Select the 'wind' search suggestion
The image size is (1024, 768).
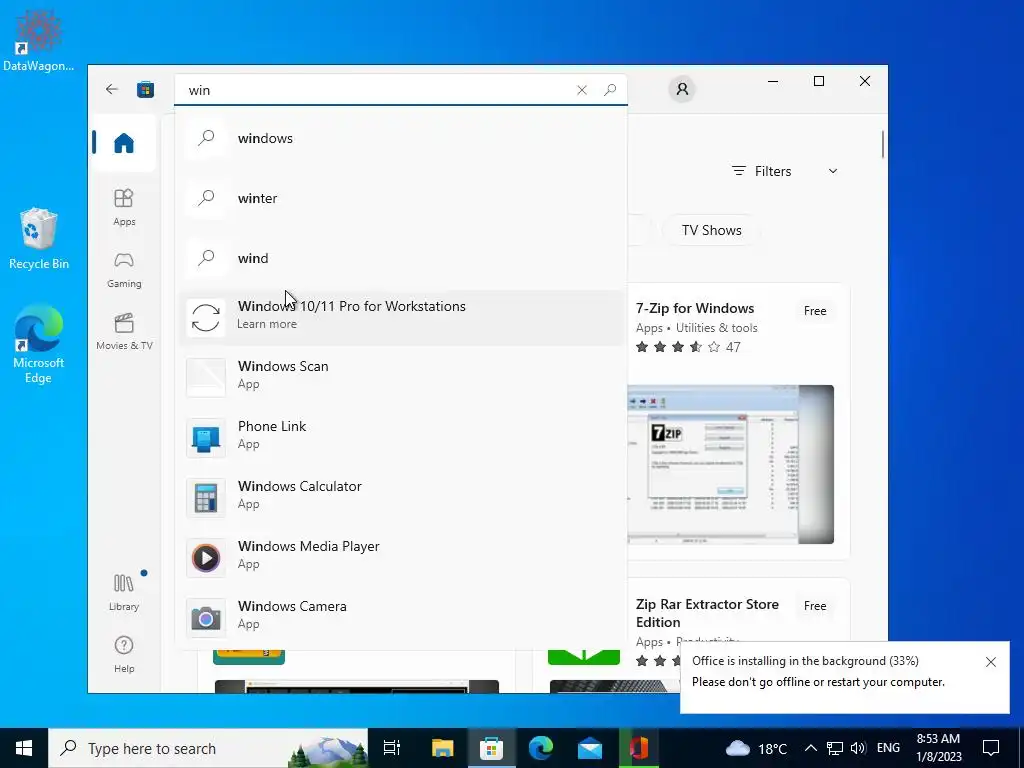[x=401, y=259]
